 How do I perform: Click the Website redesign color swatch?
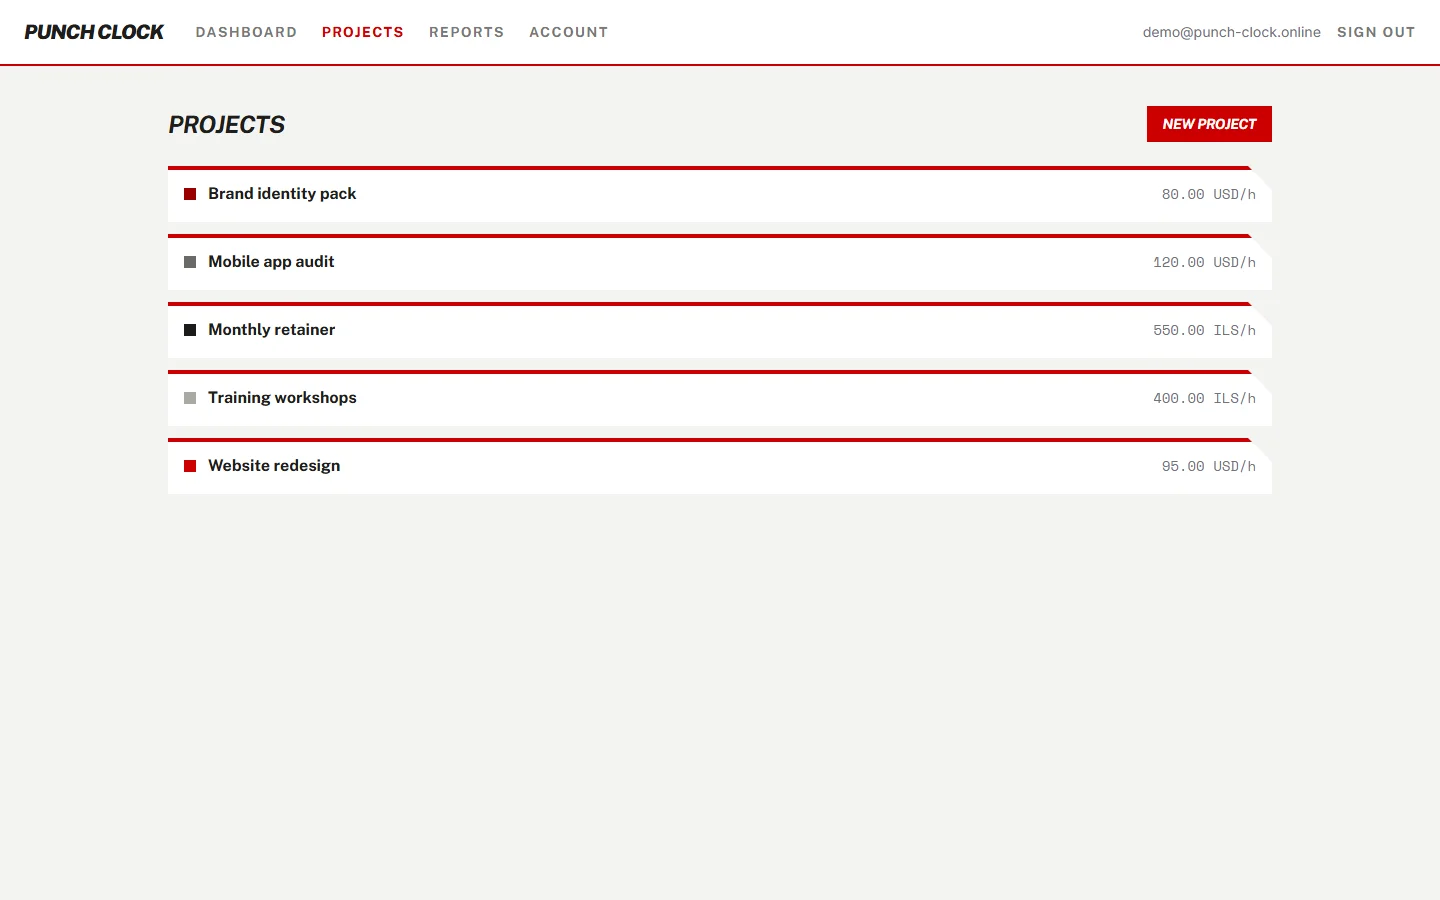(x=190, y=466)
